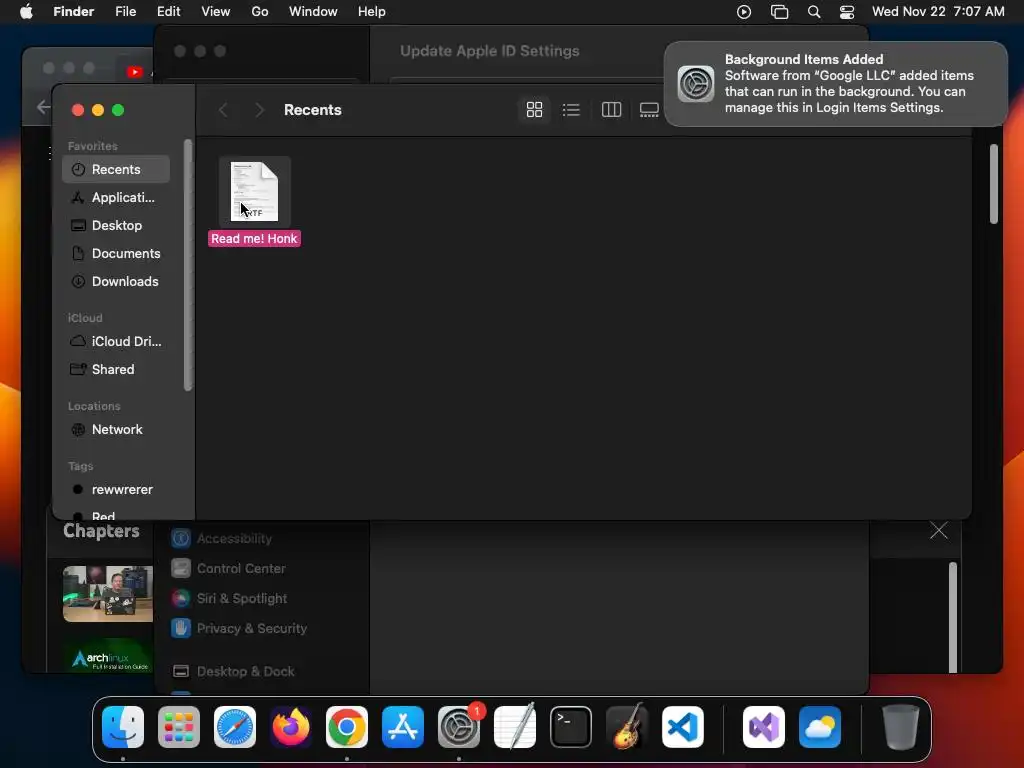Click the YouTube tab icon in browser
The height and width of the screenshot is (768, 1024).
coord(135,72)
